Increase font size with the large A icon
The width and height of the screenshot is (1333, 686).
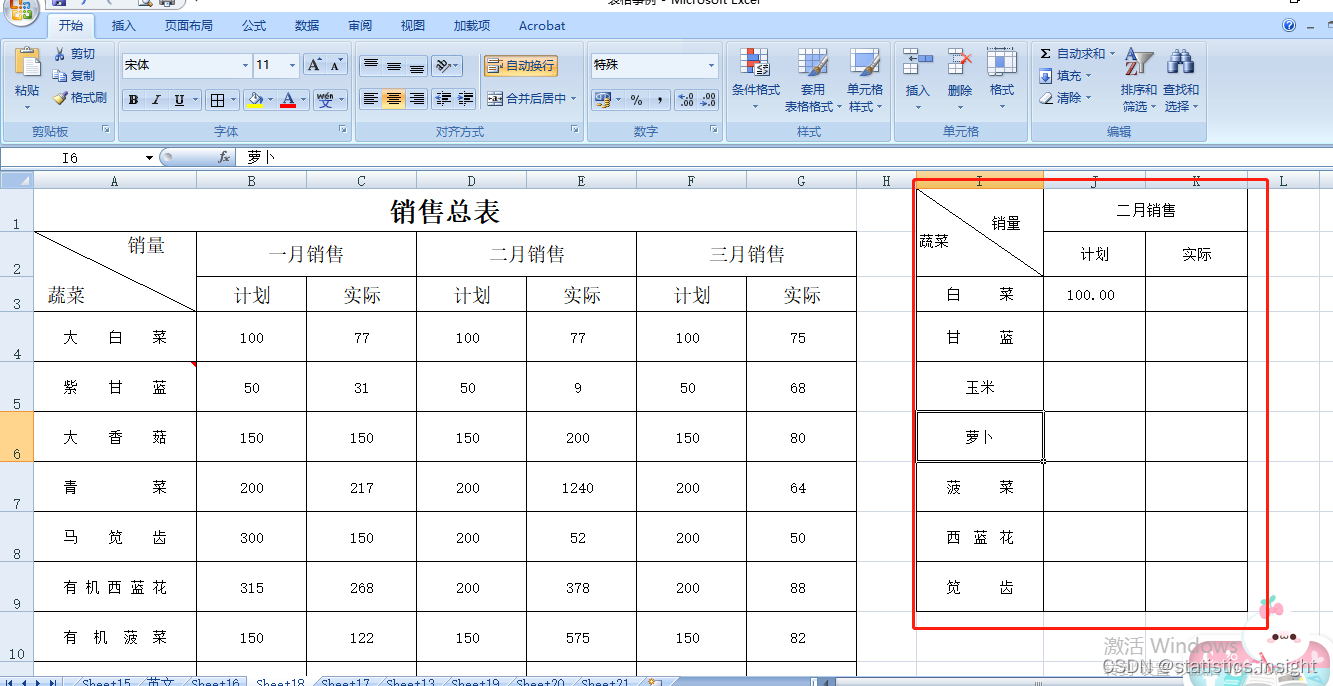[314, 65]
